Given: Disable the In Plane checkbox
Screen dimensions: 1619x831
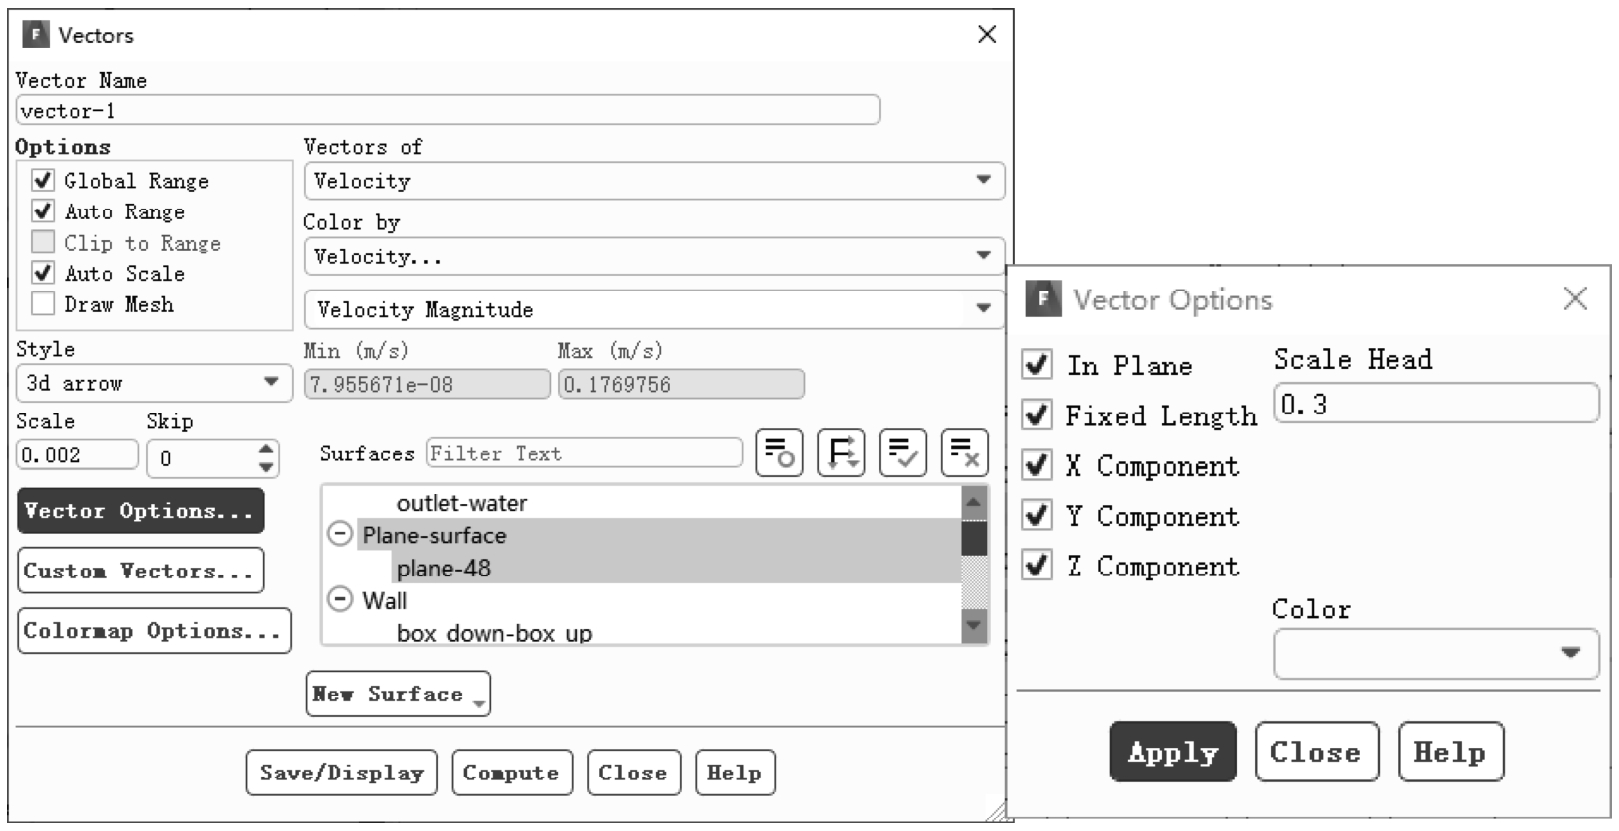Looking at the screenshot, I should [x=1037, y=364].
